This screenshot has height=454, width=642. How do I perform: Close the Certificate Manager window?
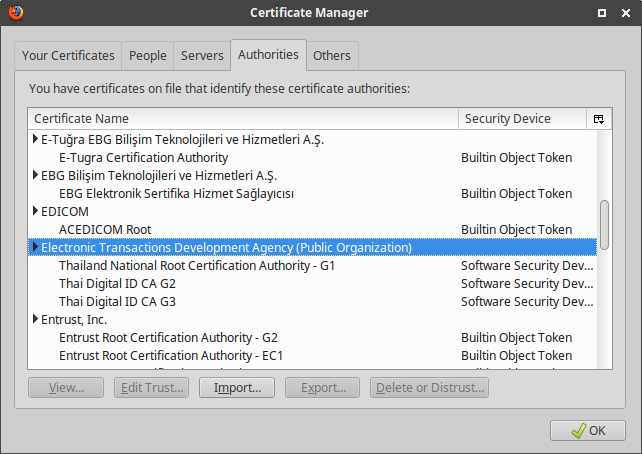(x=626, y=12)
